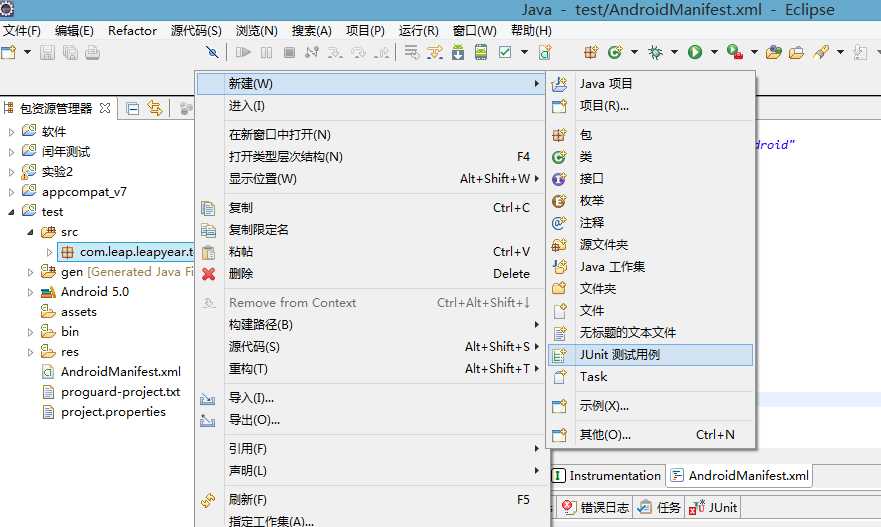The image size is (881, 527).
Task: Choose Java 项目 in the New submenu
Action: (650, 84)
